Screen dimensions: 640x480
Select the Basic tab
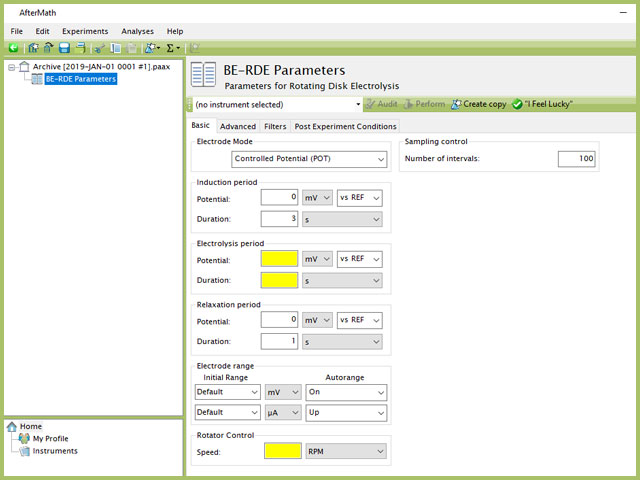[200, 125]
